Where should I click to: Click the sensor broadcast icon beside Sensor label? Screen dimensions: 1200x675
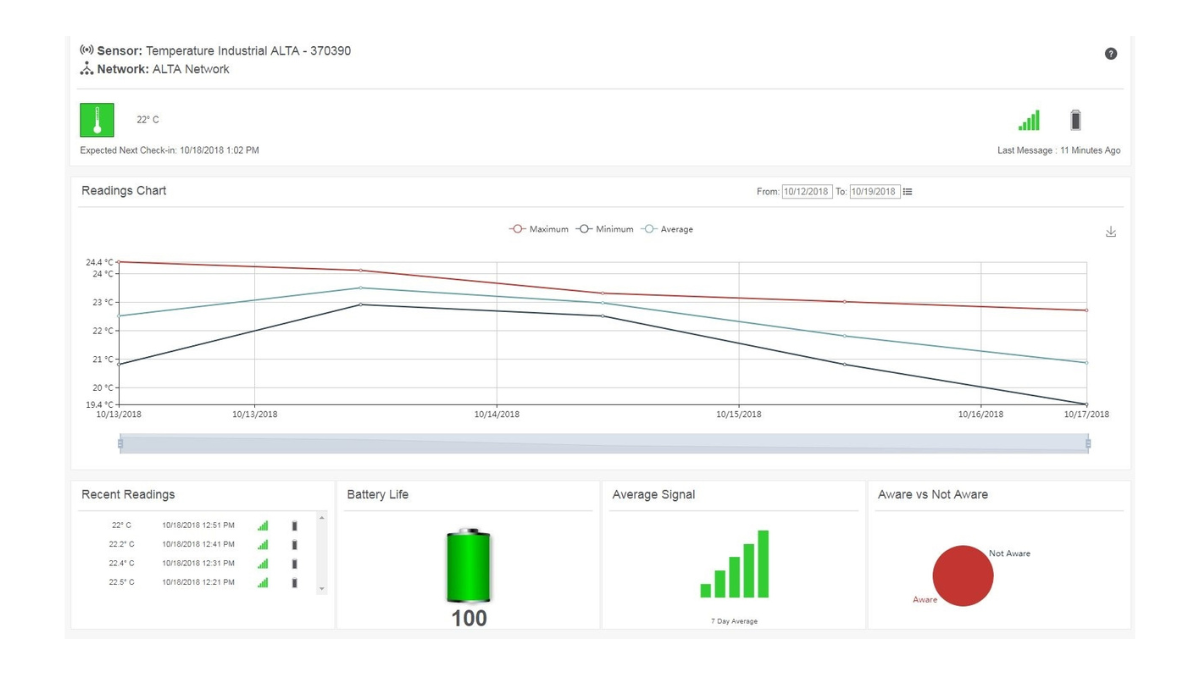click(x=87, y=50)
